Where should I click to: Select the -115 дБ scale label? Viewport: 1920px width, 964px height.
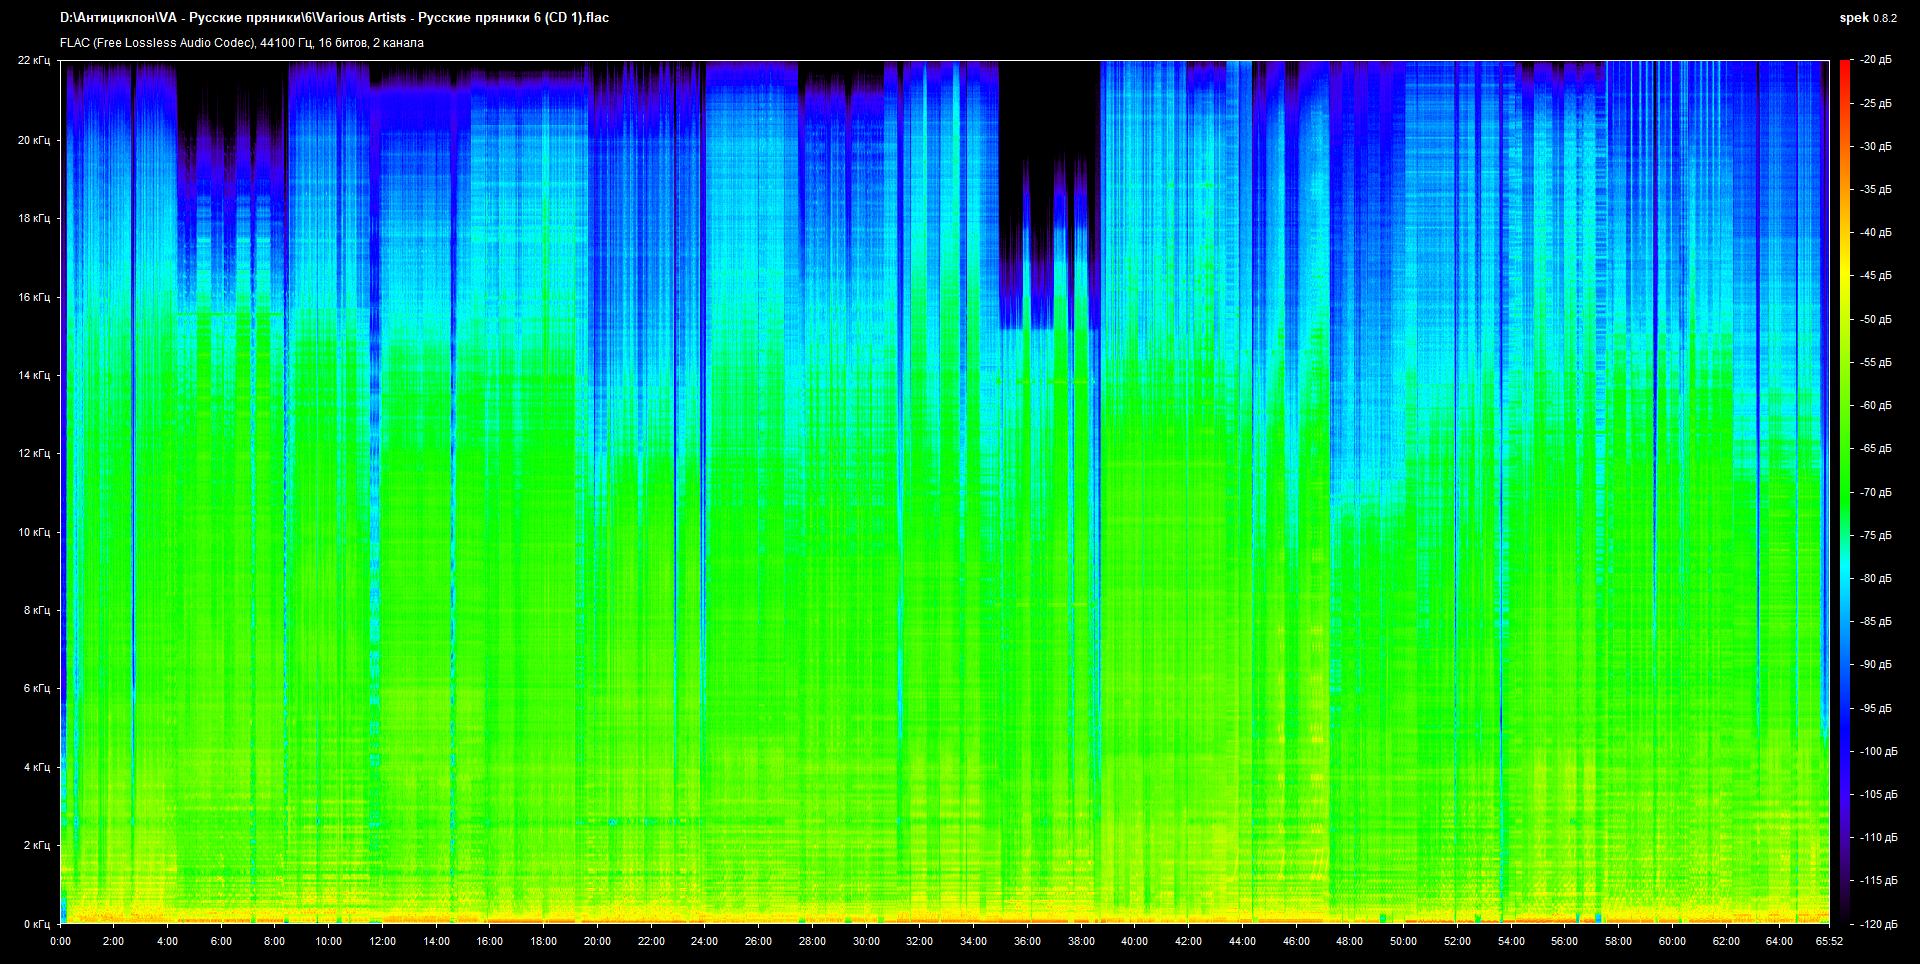(x=1878, y=880)
